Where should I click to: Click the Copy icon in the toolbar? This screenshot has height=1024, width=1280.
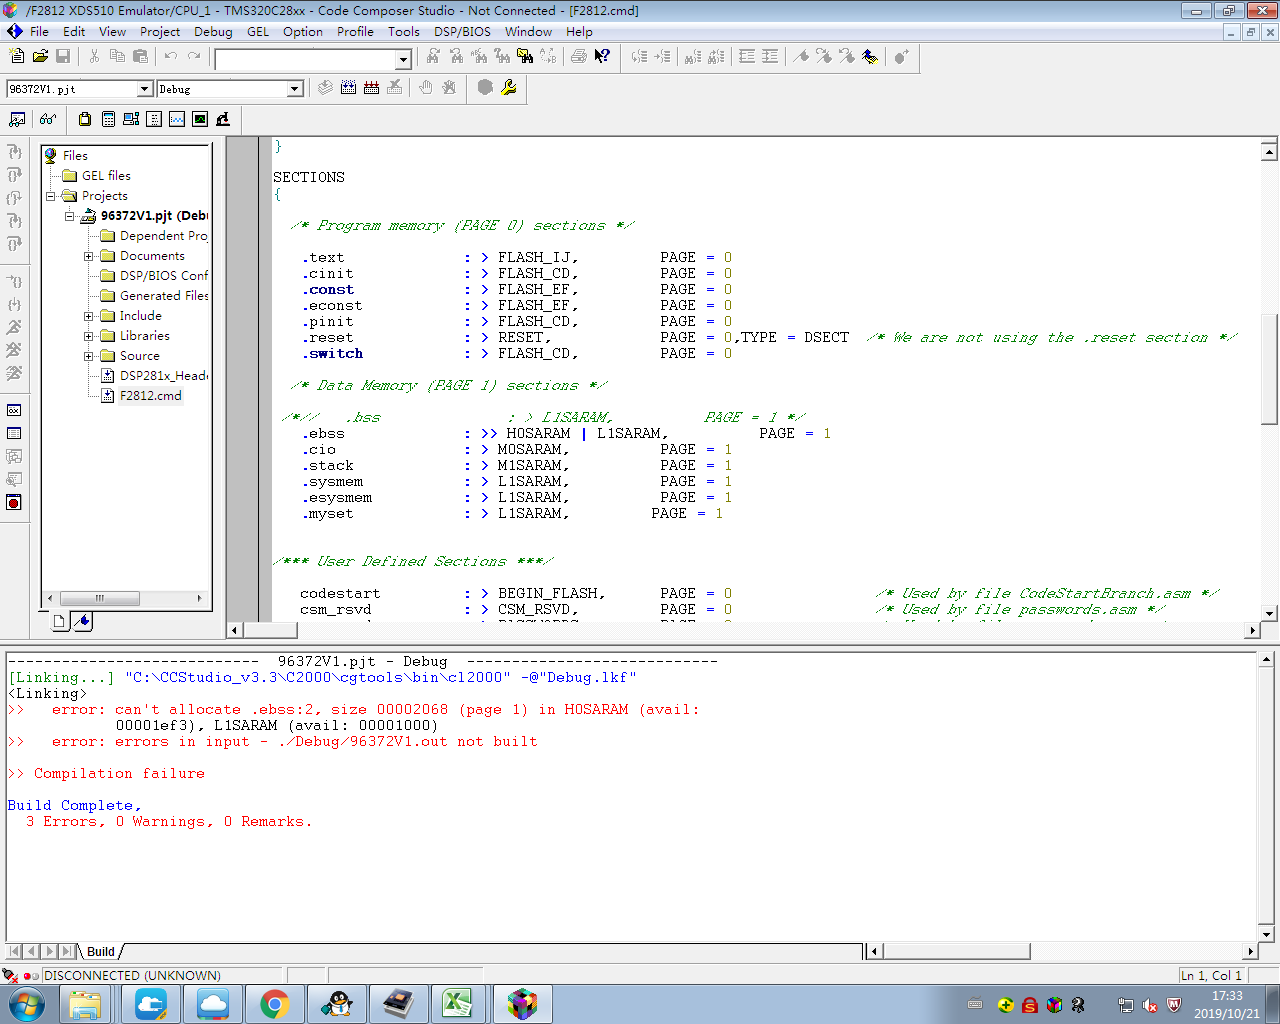(117, 57)
